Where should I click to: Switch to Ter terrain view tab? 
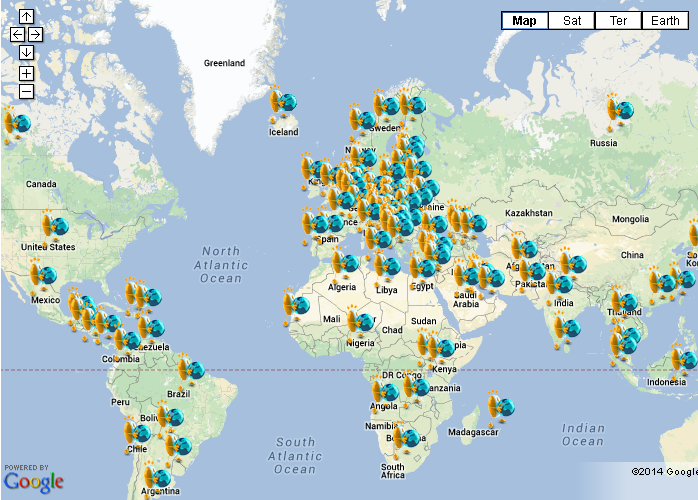coord(618,20)
